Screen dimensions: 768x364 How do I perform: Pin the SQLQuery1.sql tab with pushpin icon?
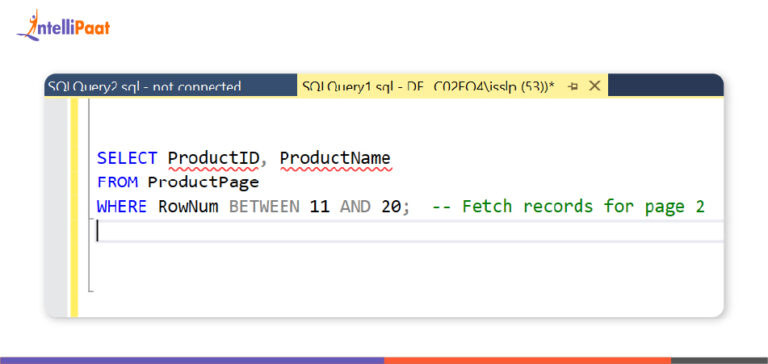point(573,86)
